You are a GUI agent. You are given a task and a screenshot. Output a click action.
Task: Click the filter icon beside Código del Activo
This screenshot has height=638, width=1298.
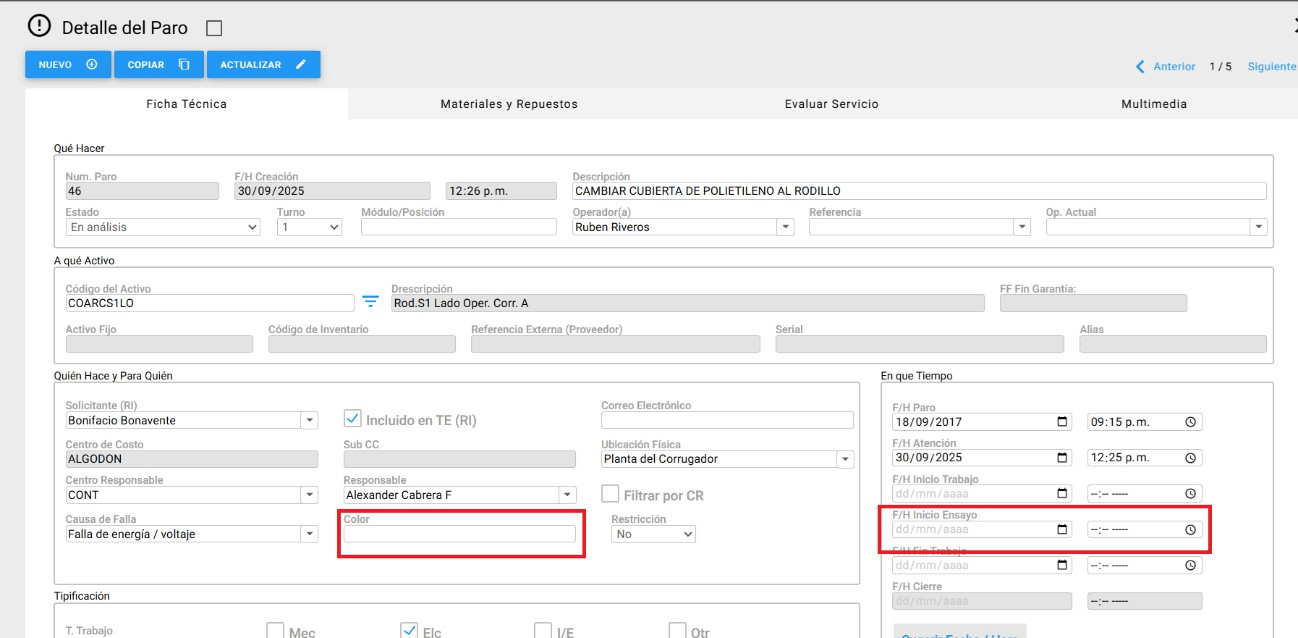(x=371, y=302)
